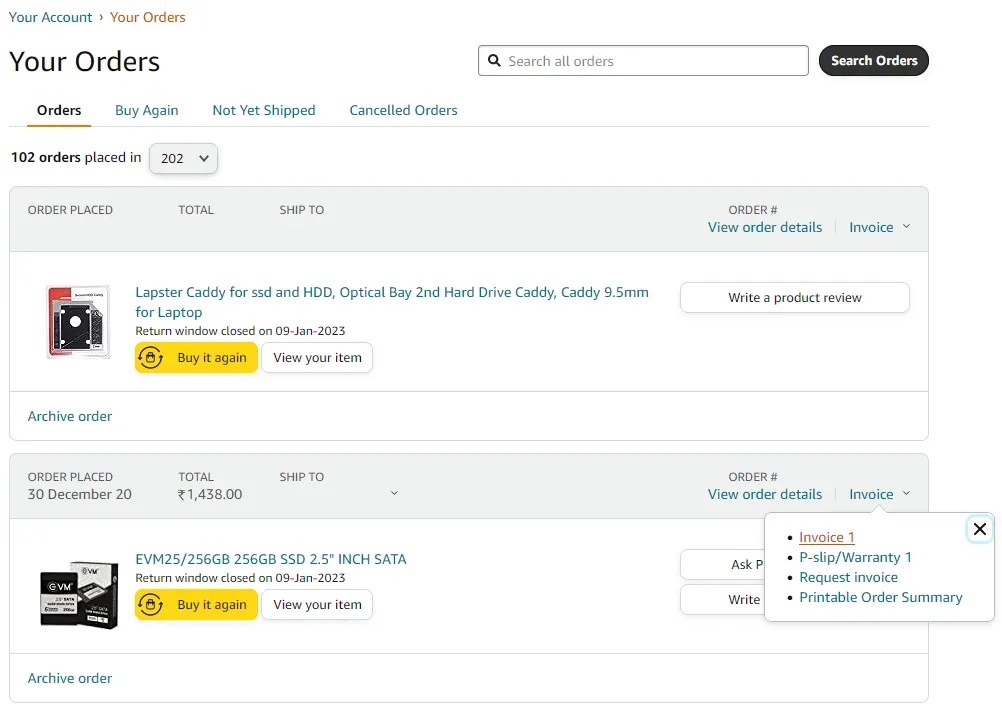Screen dimensions: 1002x712
Task: Click the lock icon beside EVM SSD Buy it again
Action: [150, 605]
